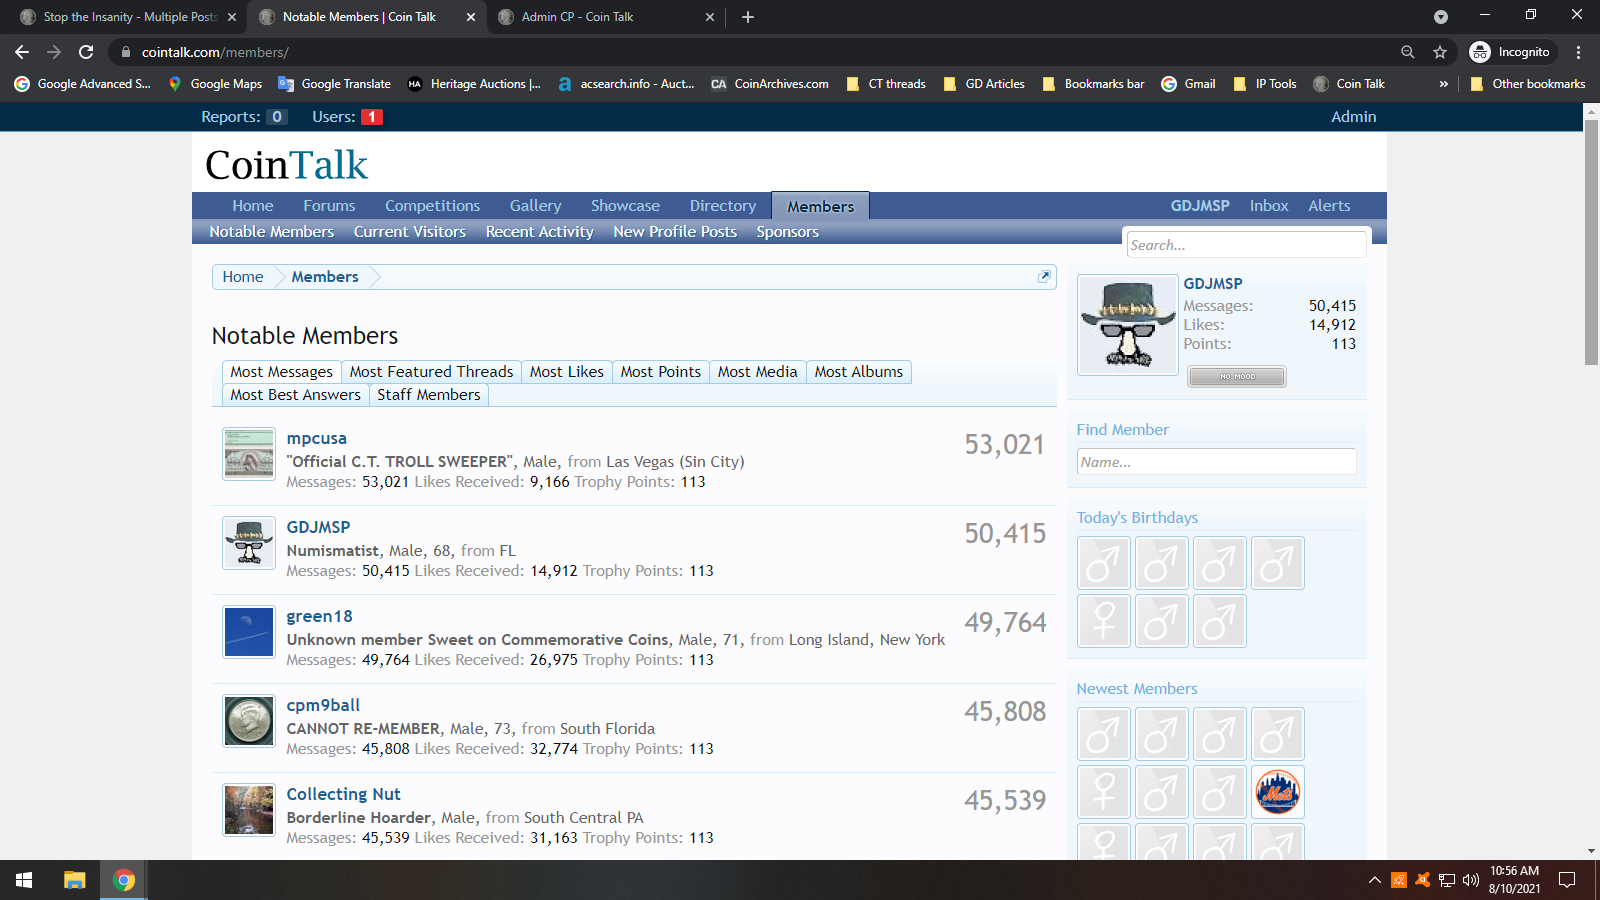Switch to the Most Likes tab
Screen dimensions: 1600x900
pos(566,372)
